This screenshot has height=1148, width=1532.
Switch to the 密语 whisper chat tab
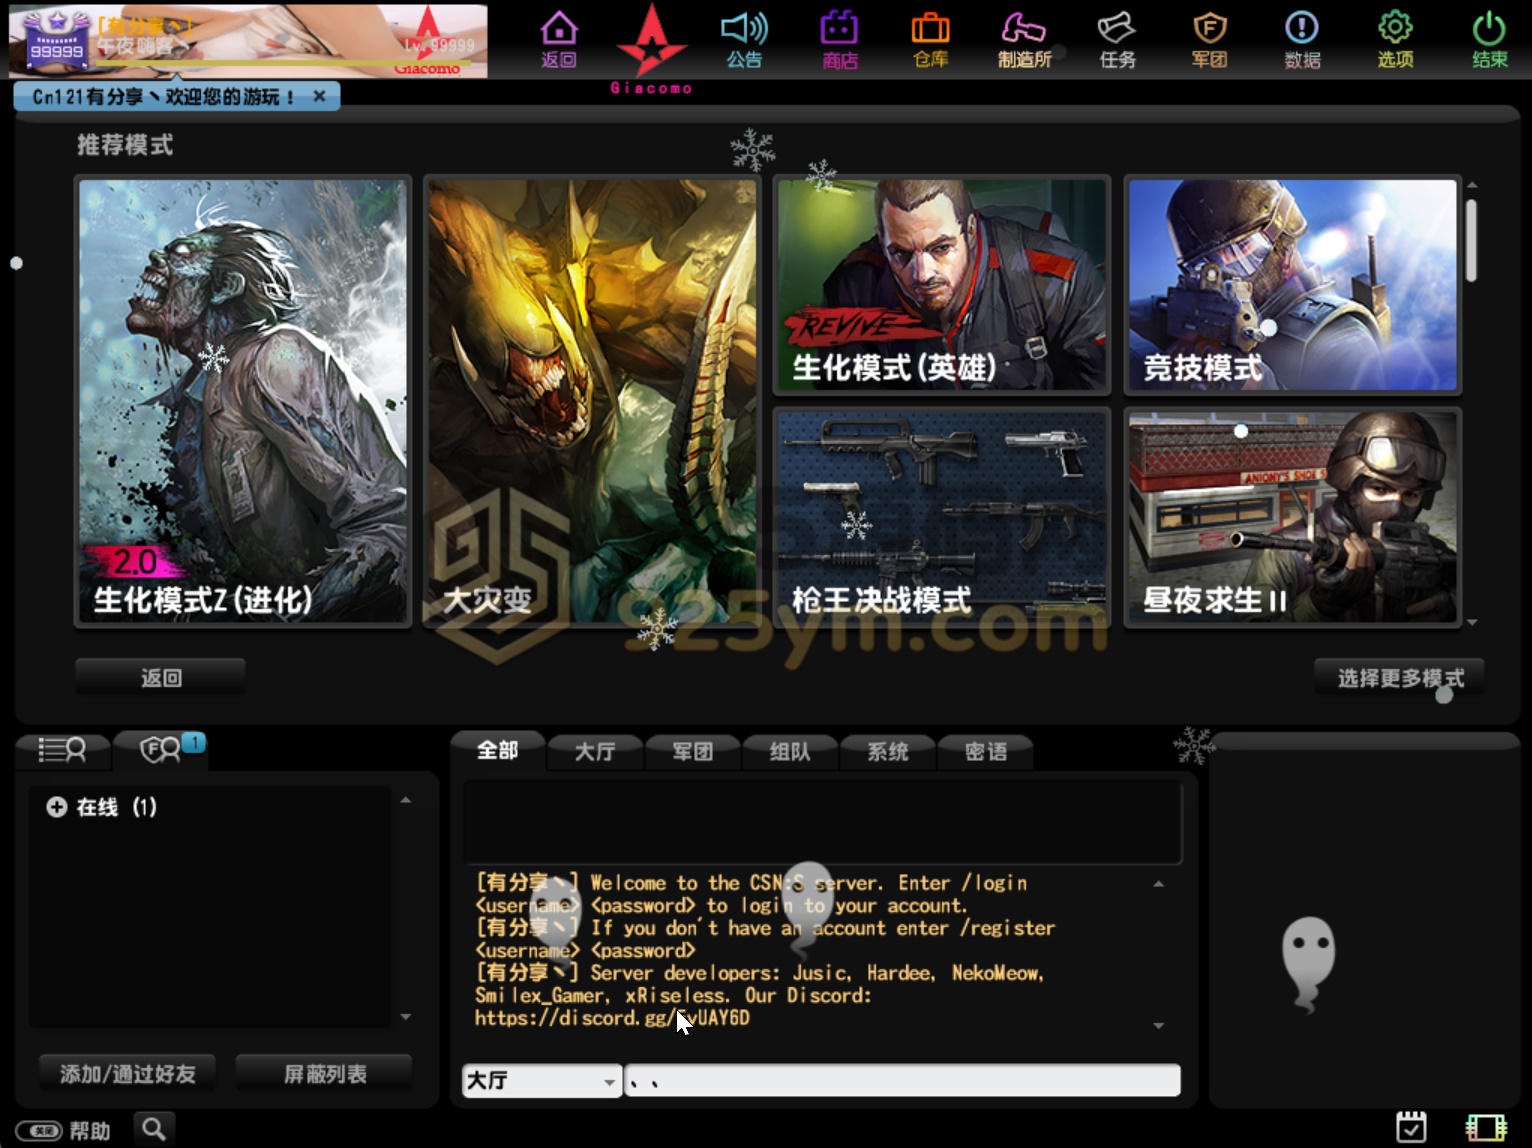(985, 751)
